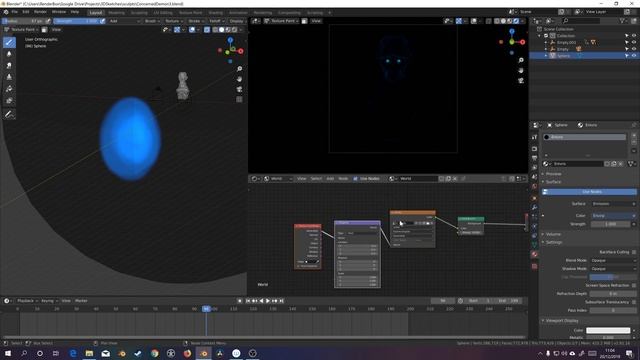Click zoom magnifier in left viewport
The image size is (640, 360).
(x=240, y=69)
